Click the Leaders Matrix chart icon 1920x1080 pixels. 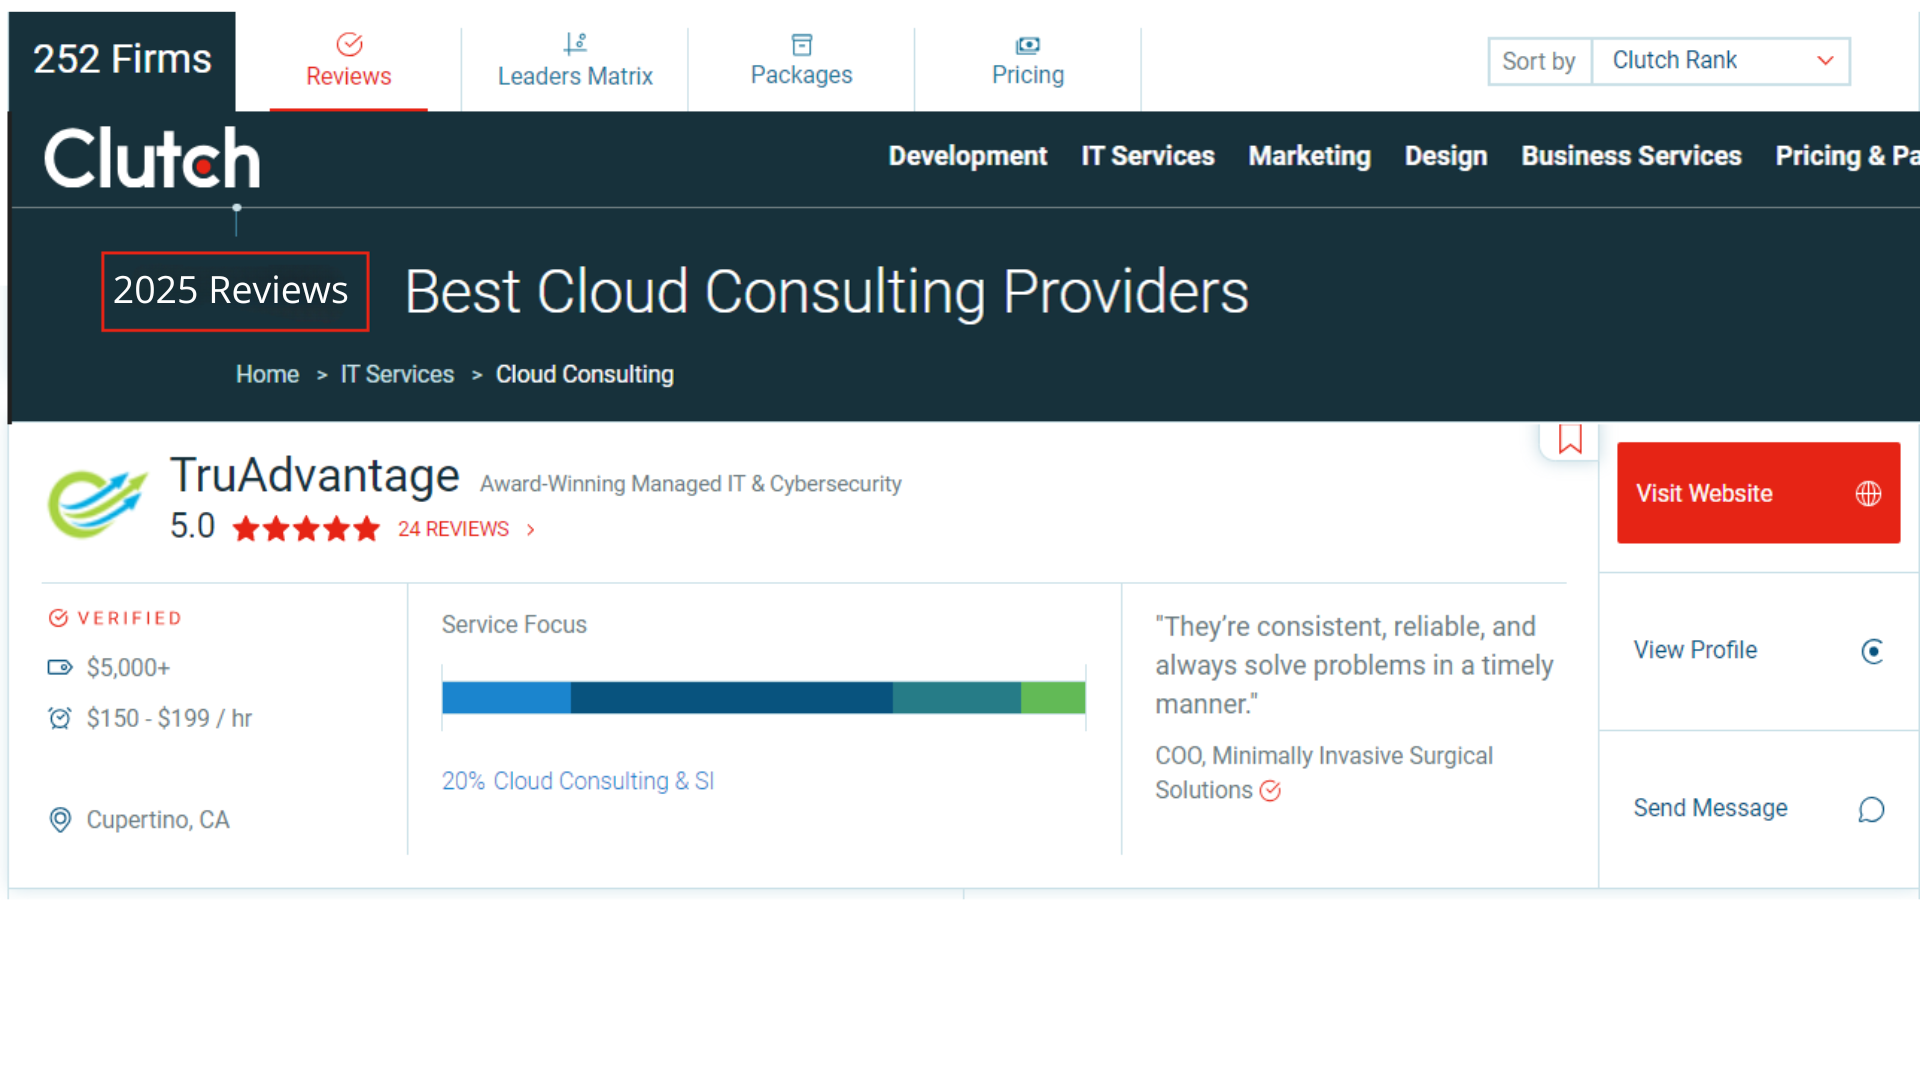click(x=575, y=44)
